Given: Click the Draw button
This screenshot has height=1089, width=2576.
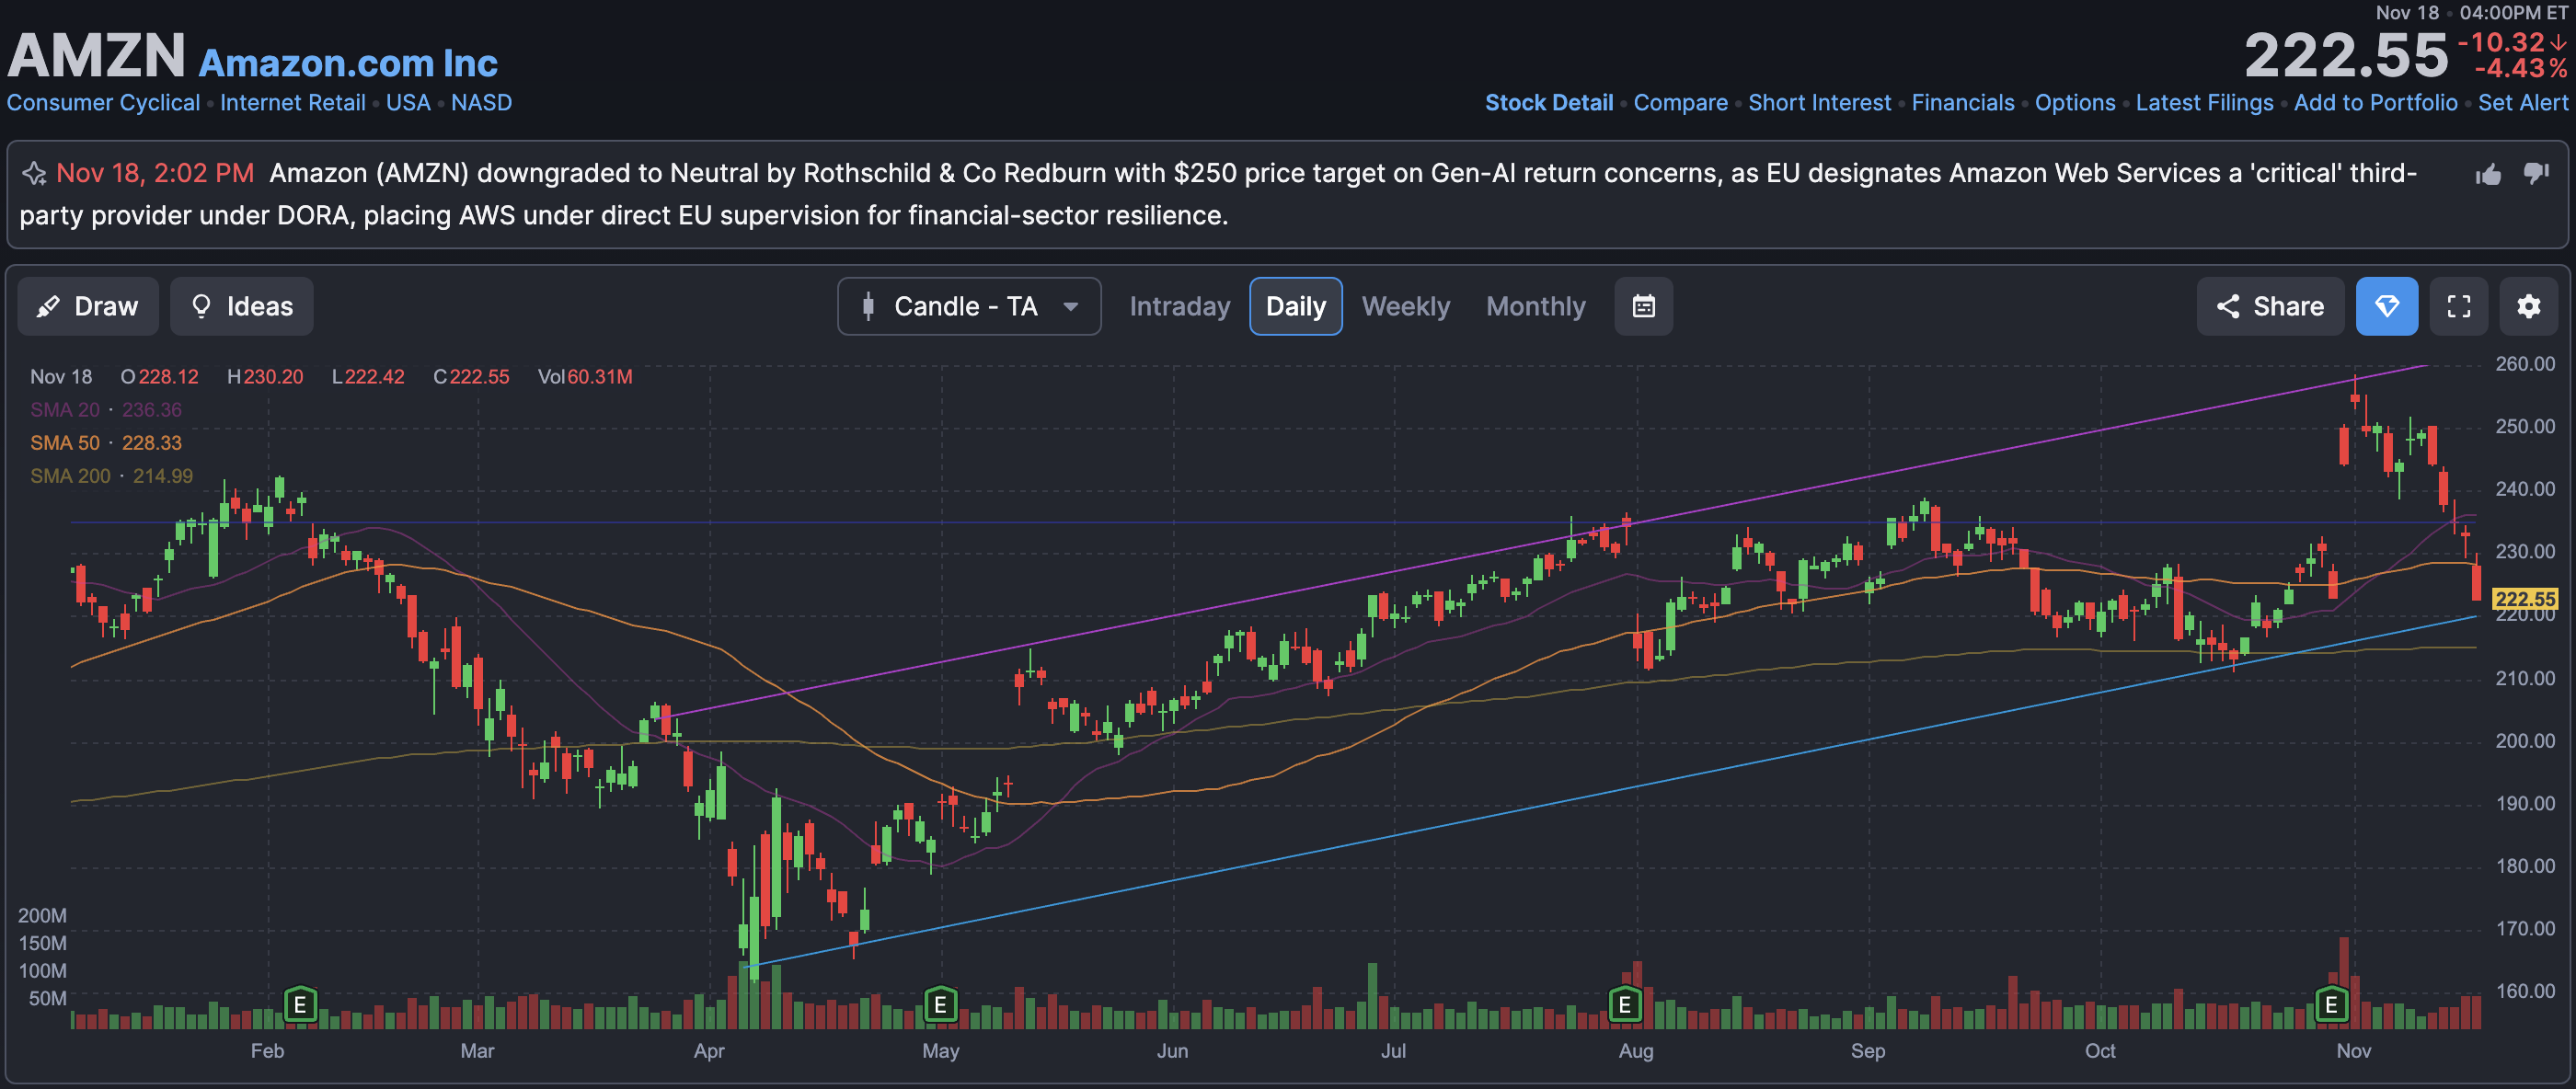Looking at the screenshot, I should click(88, 306).
